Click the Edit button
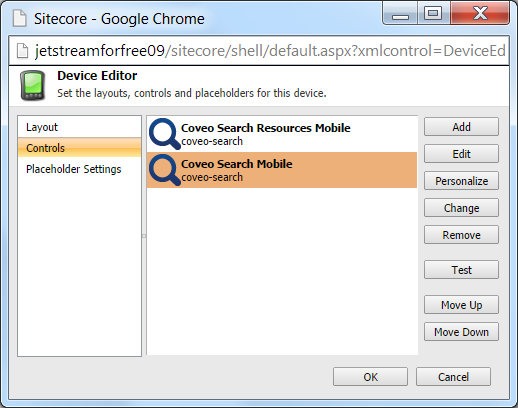 tap(461, 154)
